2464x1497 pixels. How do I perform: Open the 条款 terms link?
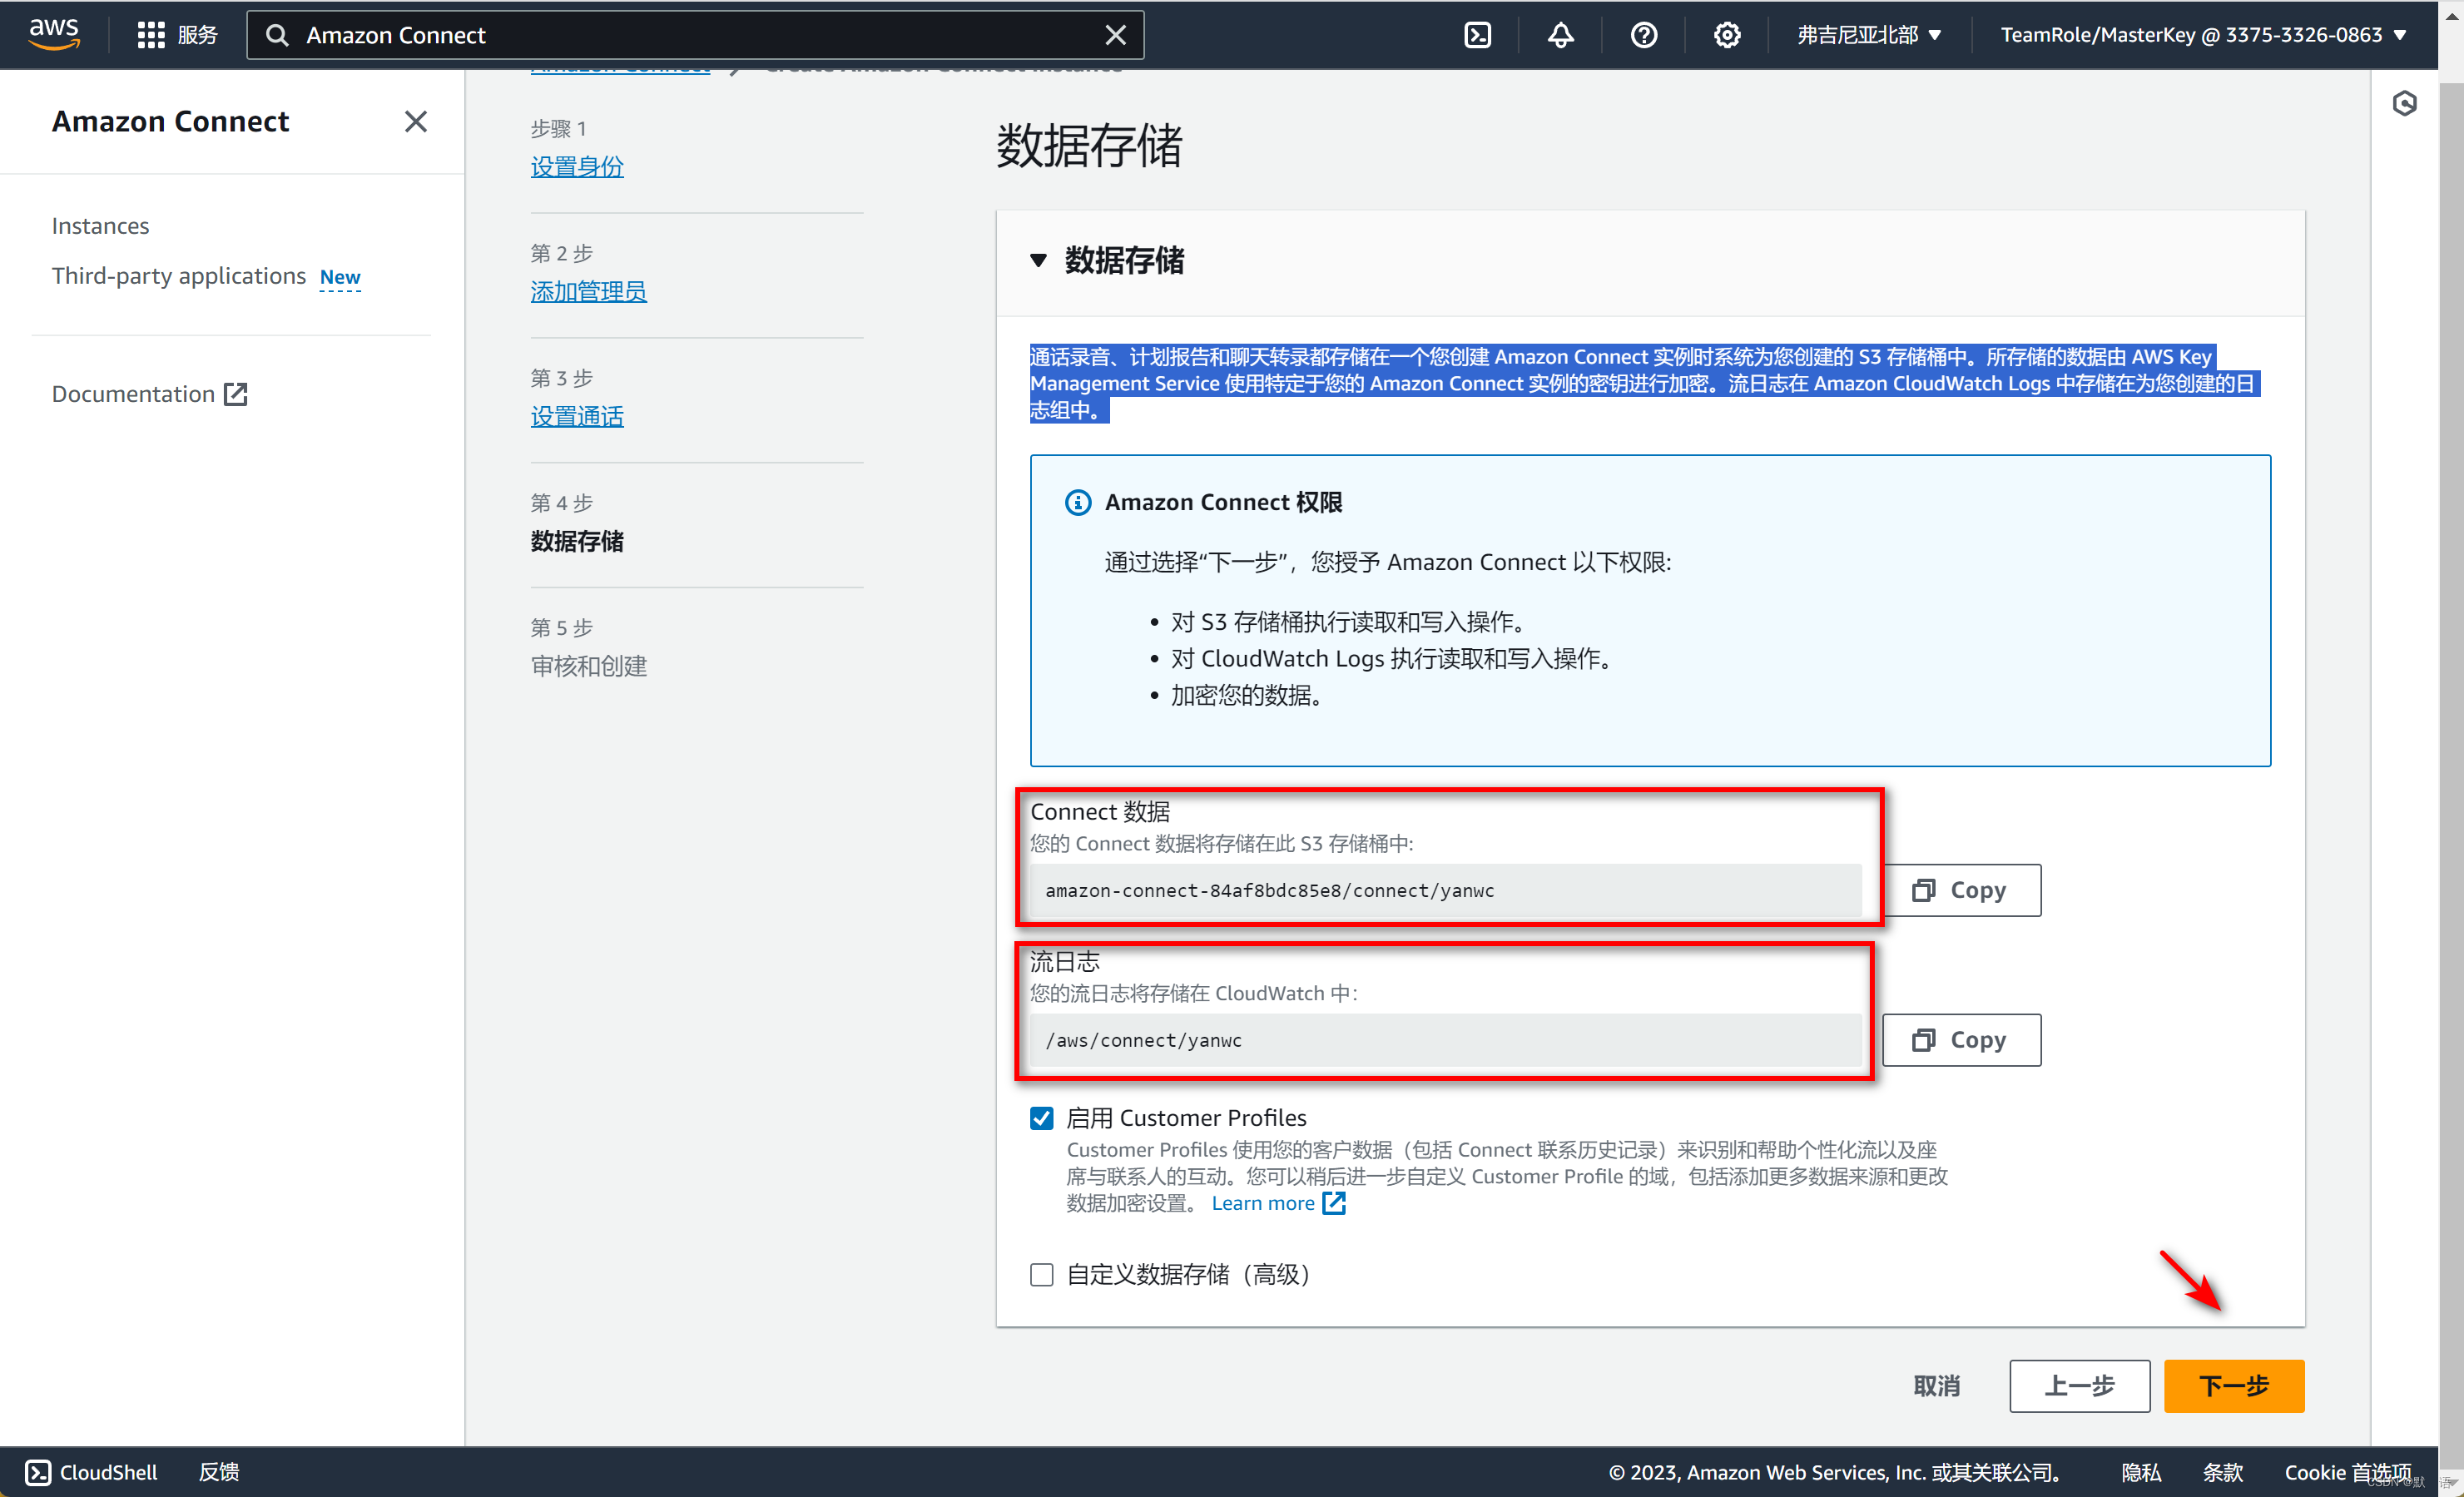tap(2222, 1472)
